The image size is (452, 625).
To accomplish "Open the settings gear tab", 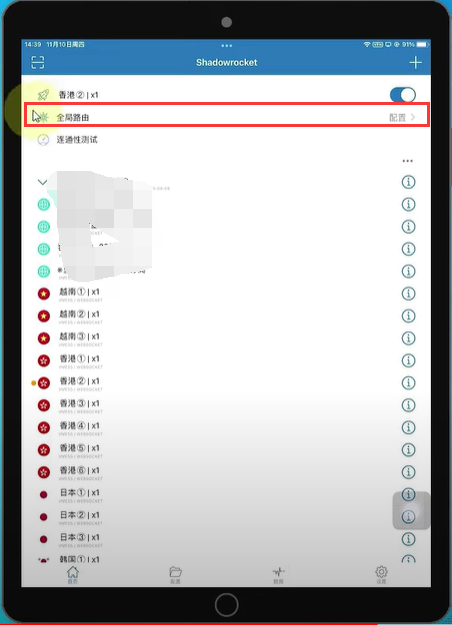I will pos(381,574).
